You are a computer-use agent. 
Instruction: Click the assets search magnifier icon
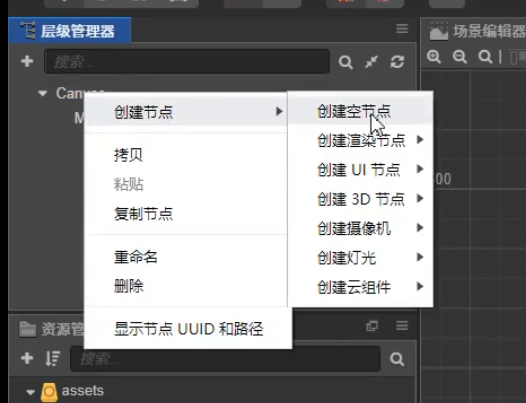(397, 359)
